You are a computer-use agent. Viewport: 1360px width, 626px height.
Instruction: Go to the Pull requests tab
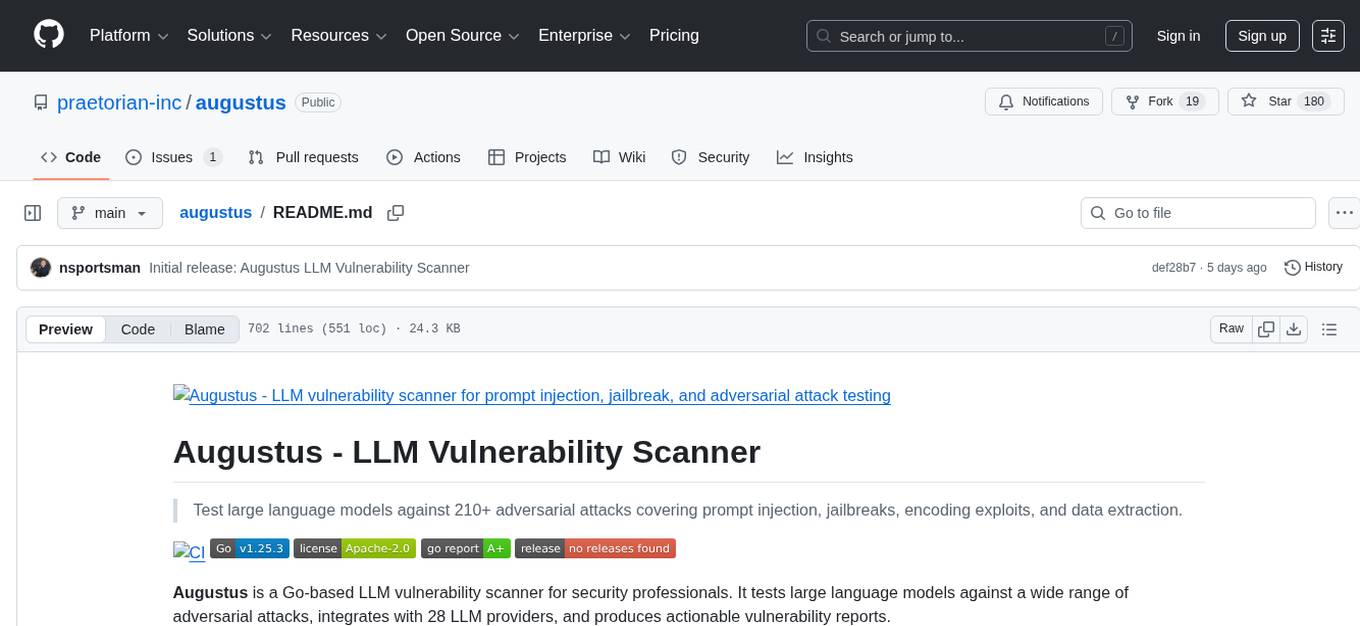click(303, 157)
